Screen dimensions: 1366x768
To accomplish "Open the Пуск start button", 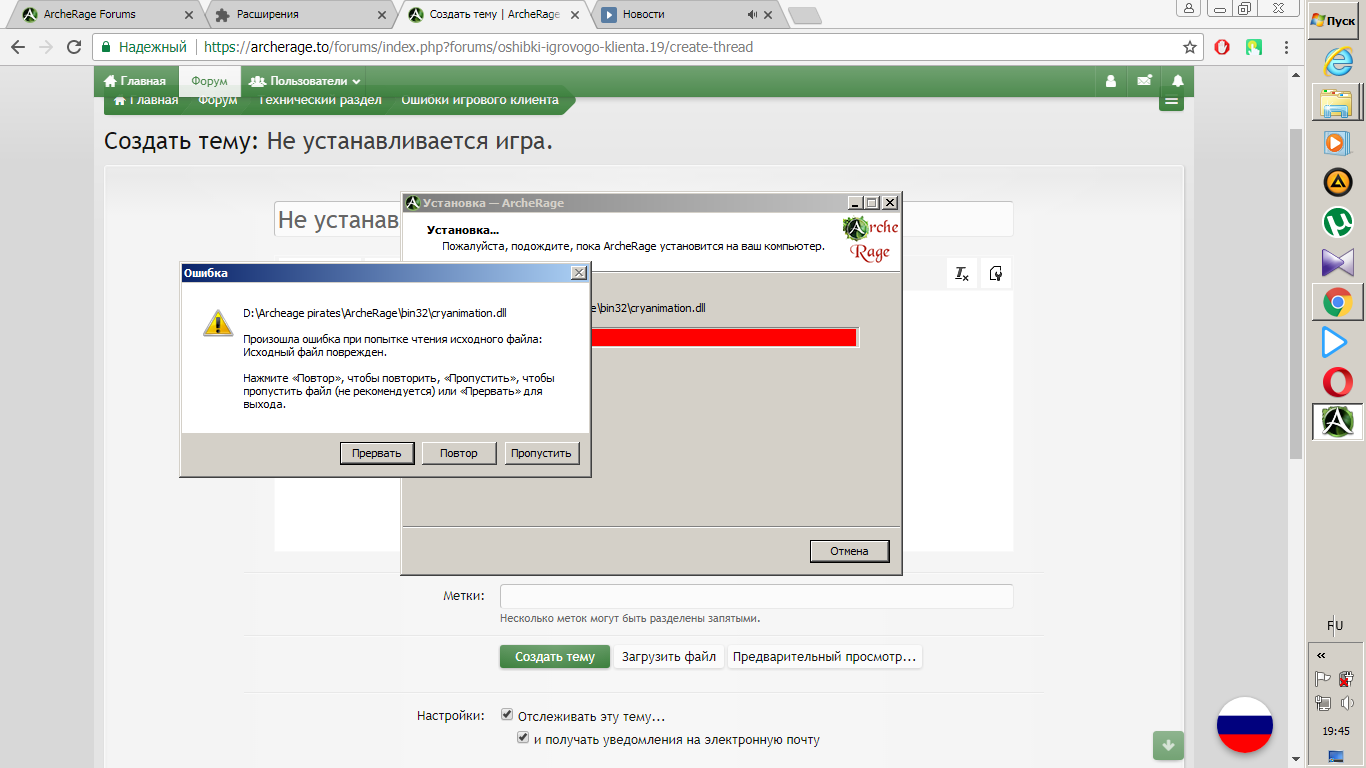I will [1334, 20].
